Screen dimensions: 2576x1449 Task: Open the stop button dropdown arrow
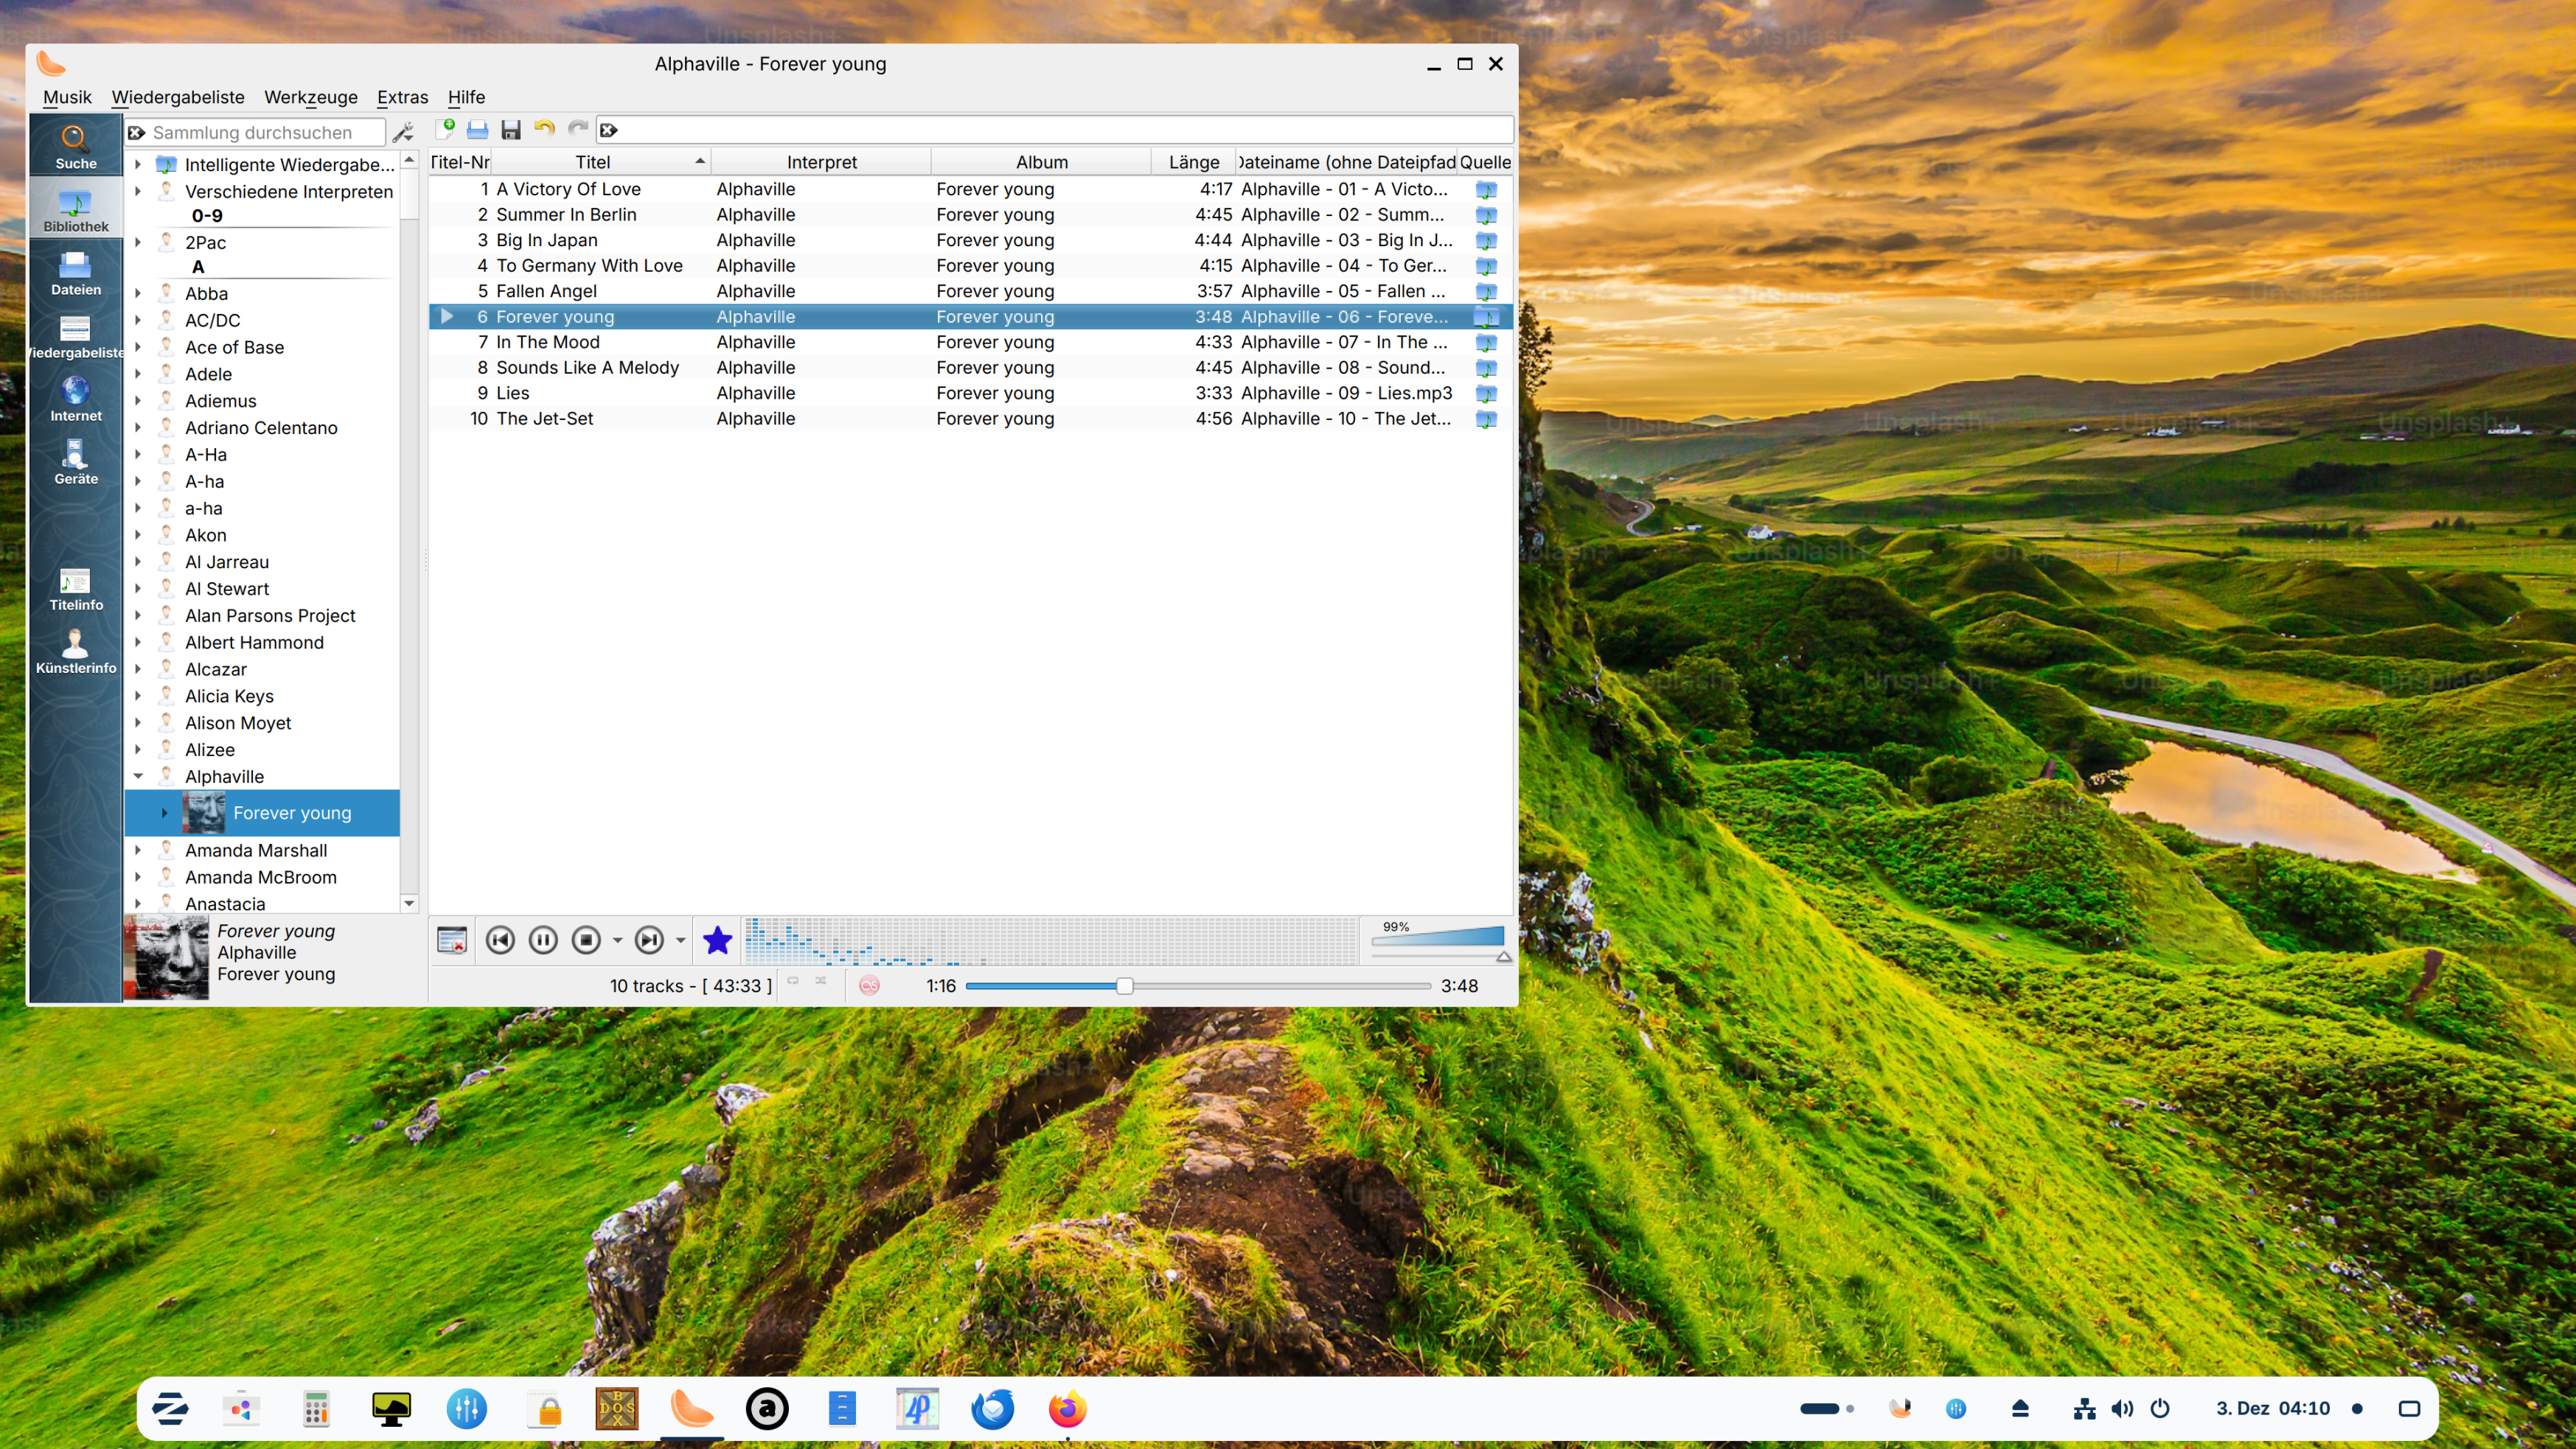point(617,940)
